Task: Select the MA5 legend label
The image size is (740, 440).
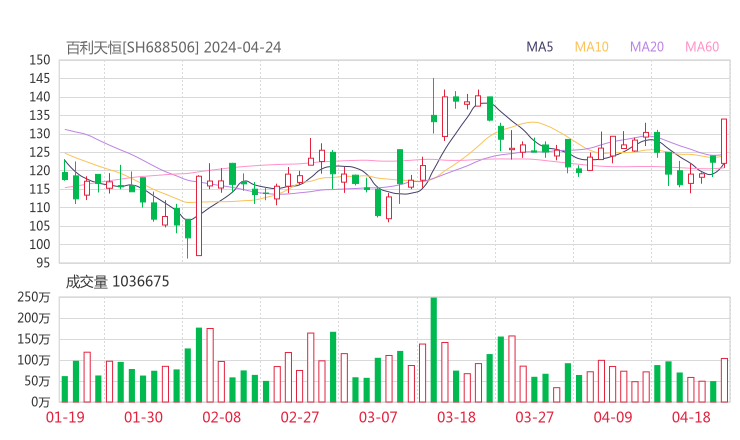Action: (539, 47)
